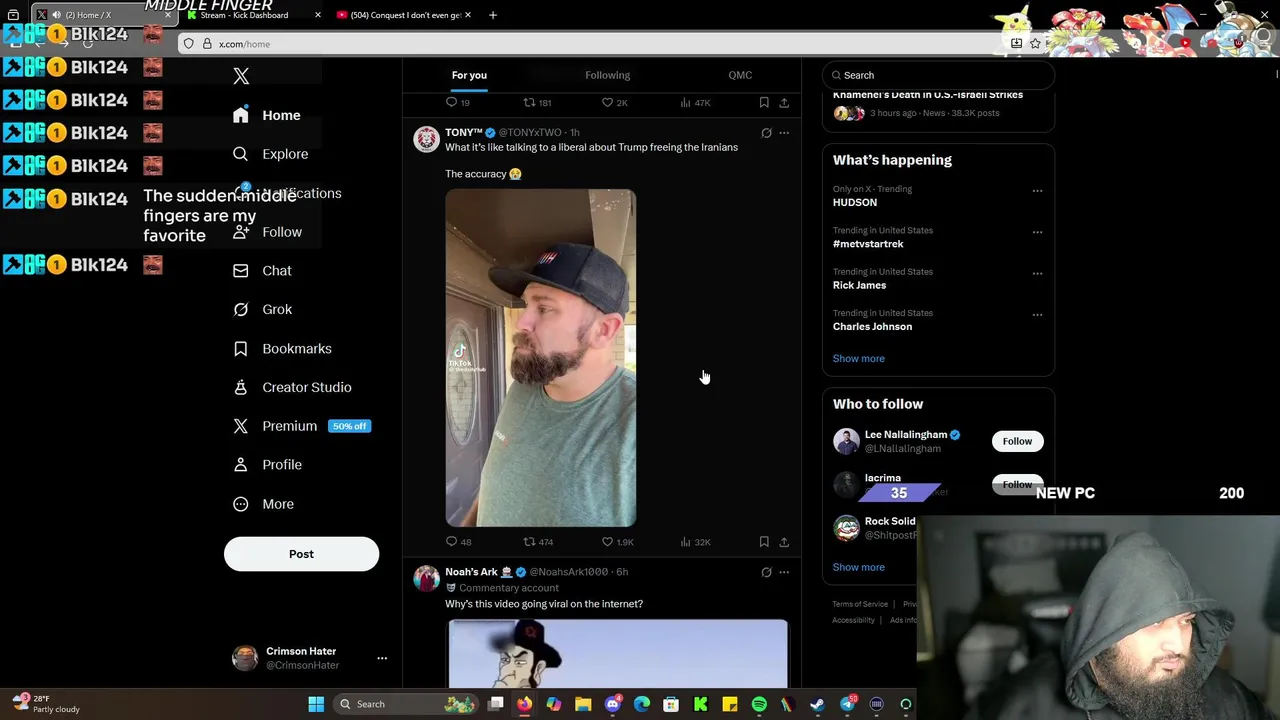1280x720 pixels.
Task: Reply to TONY's post with 48 replies
Action: click(458, 542)
